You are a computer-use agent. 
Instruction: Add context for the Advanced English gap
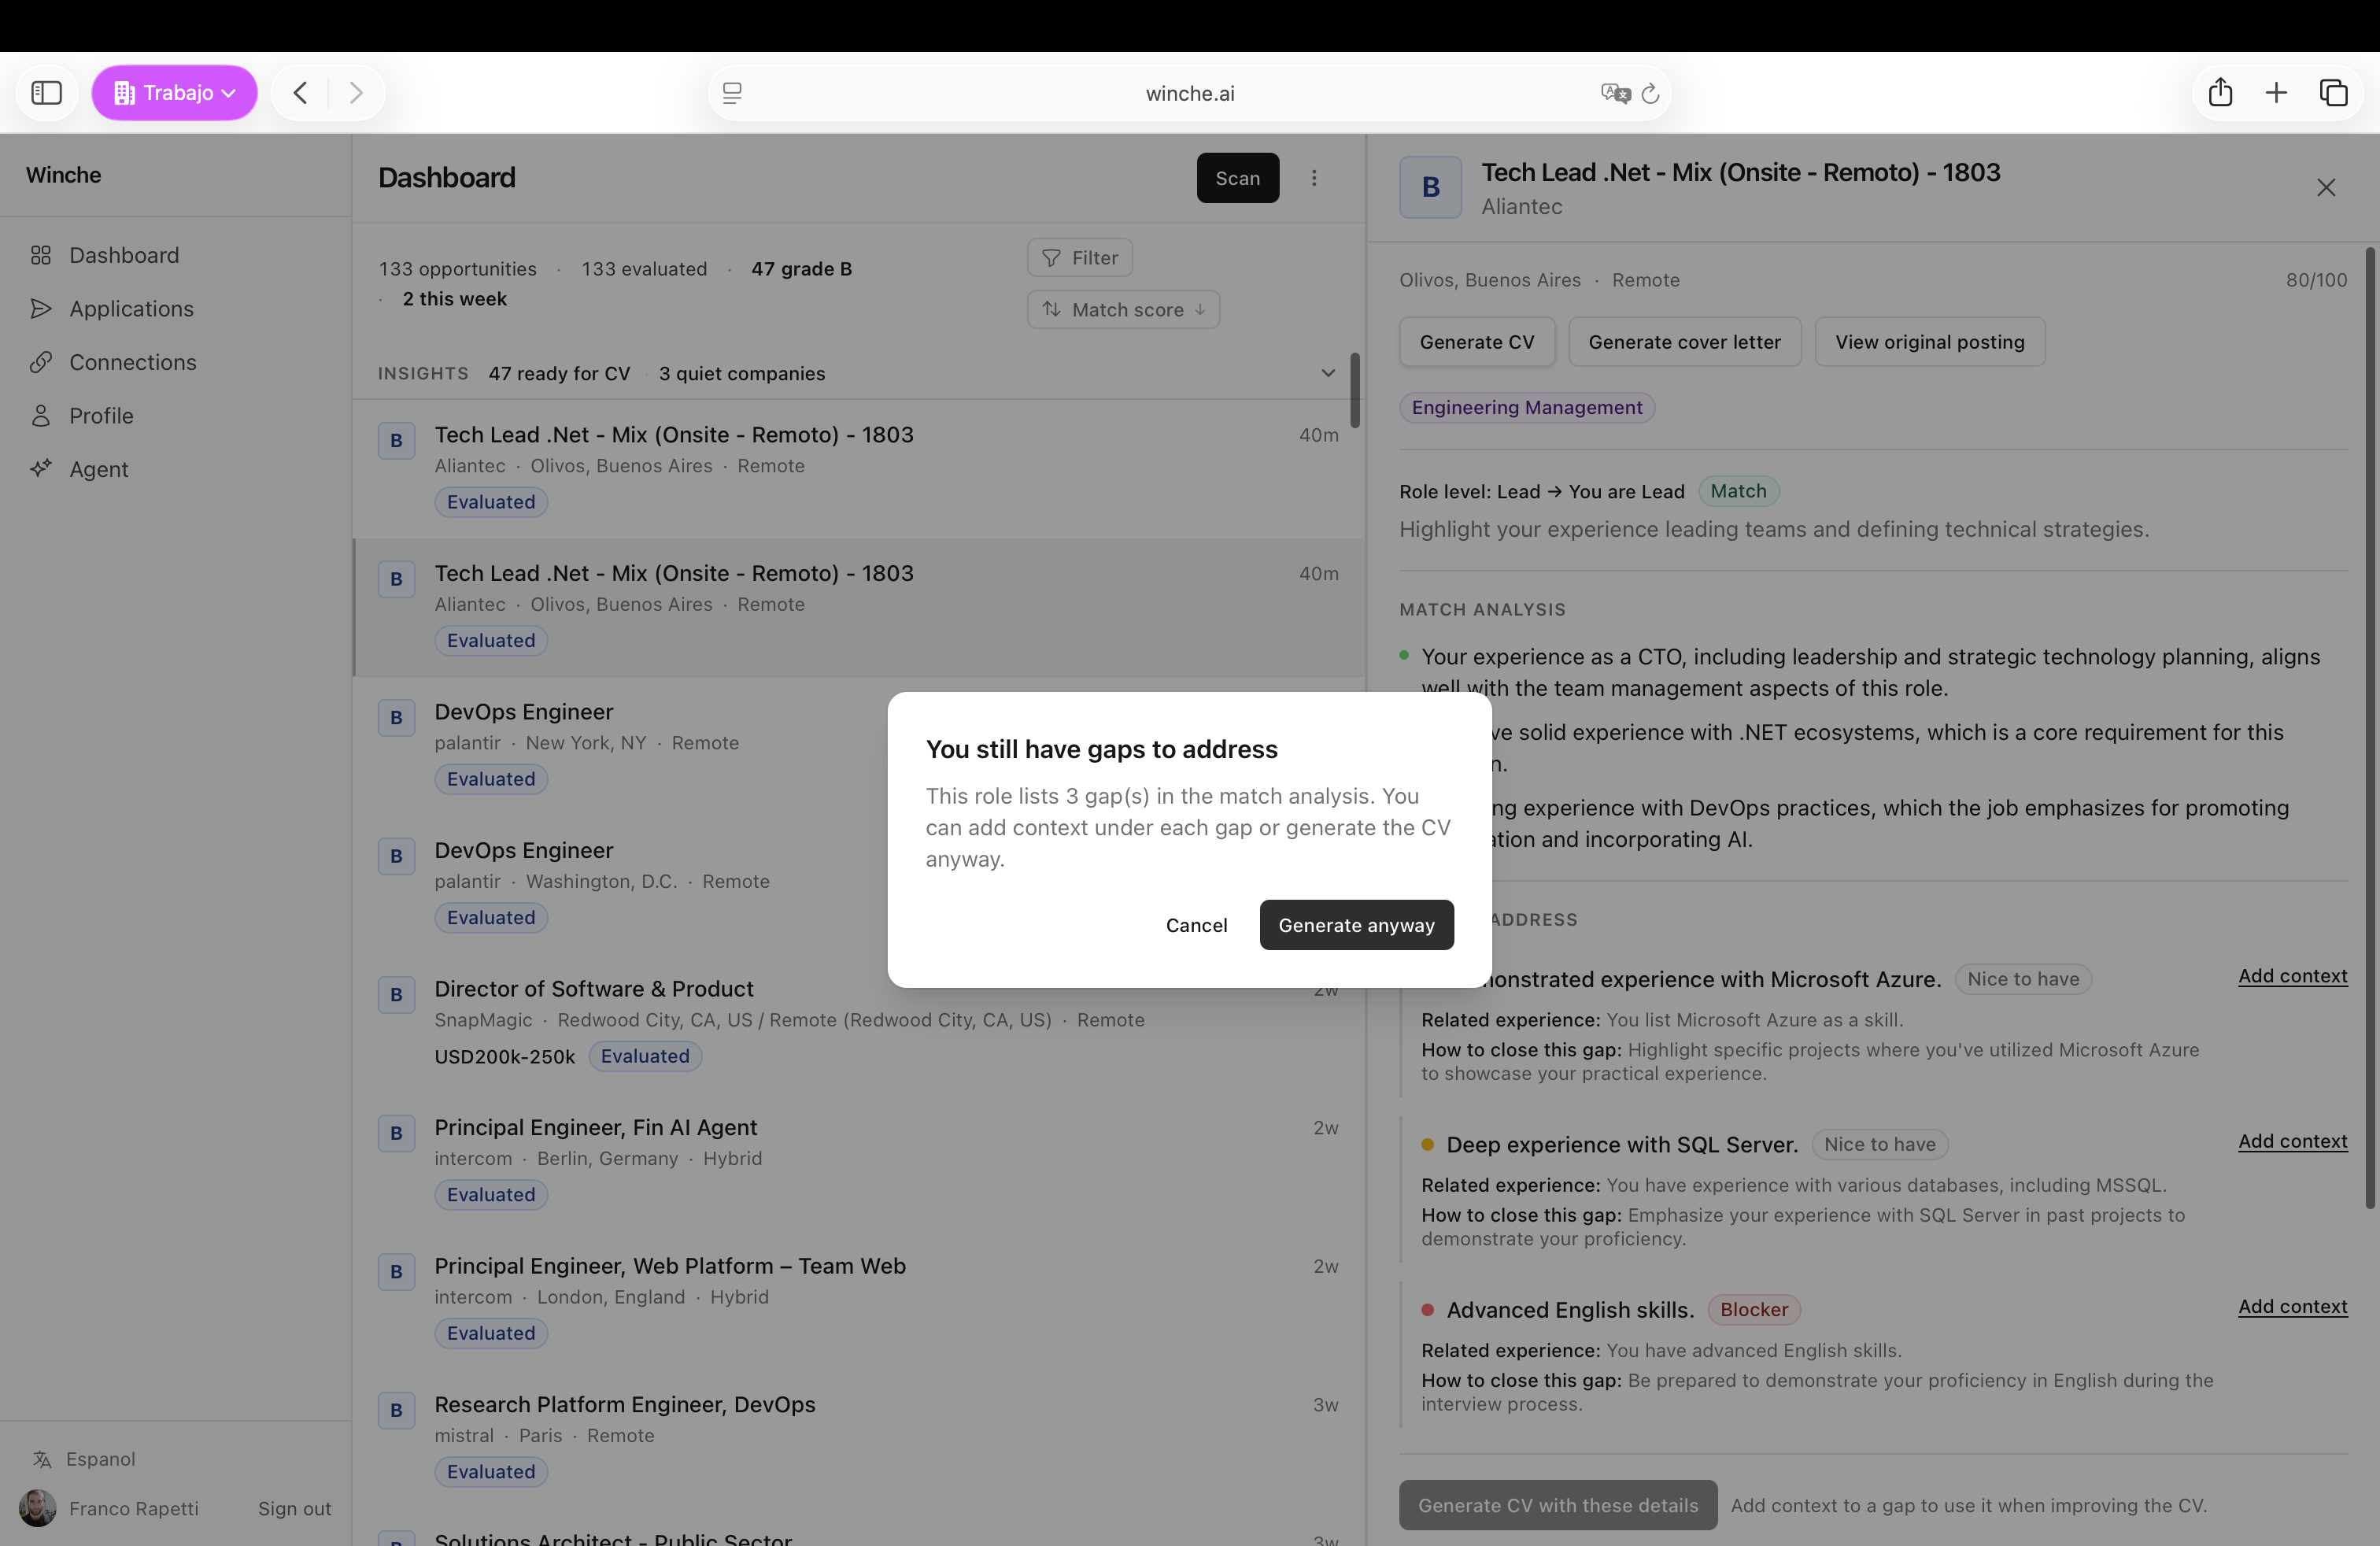[x=2292, y=1306]
